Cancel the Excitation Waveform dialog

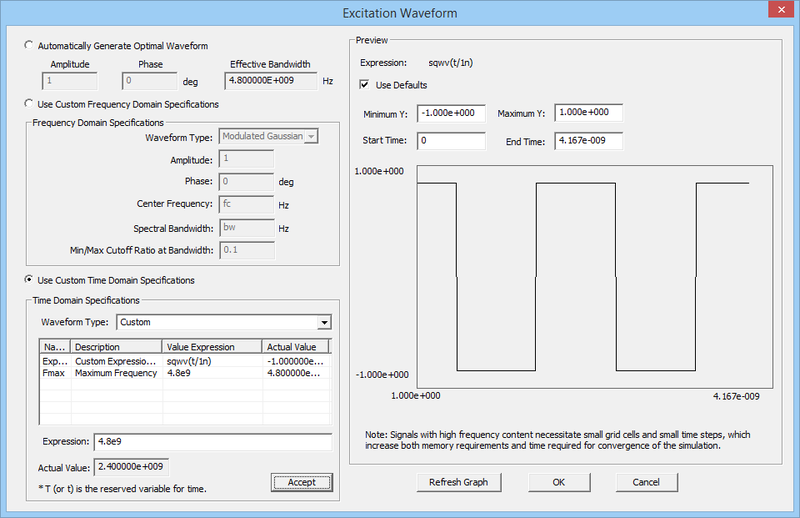point(645,482)
